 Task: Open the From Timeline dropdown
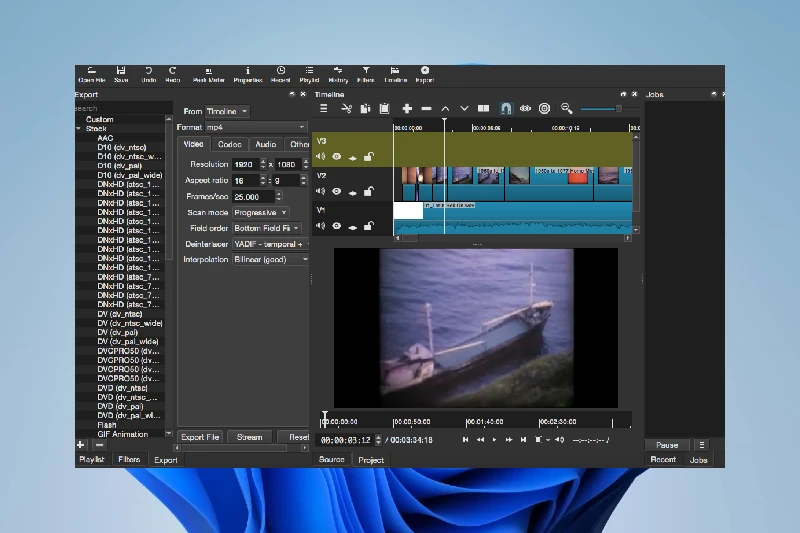click(x=227, y=111)
